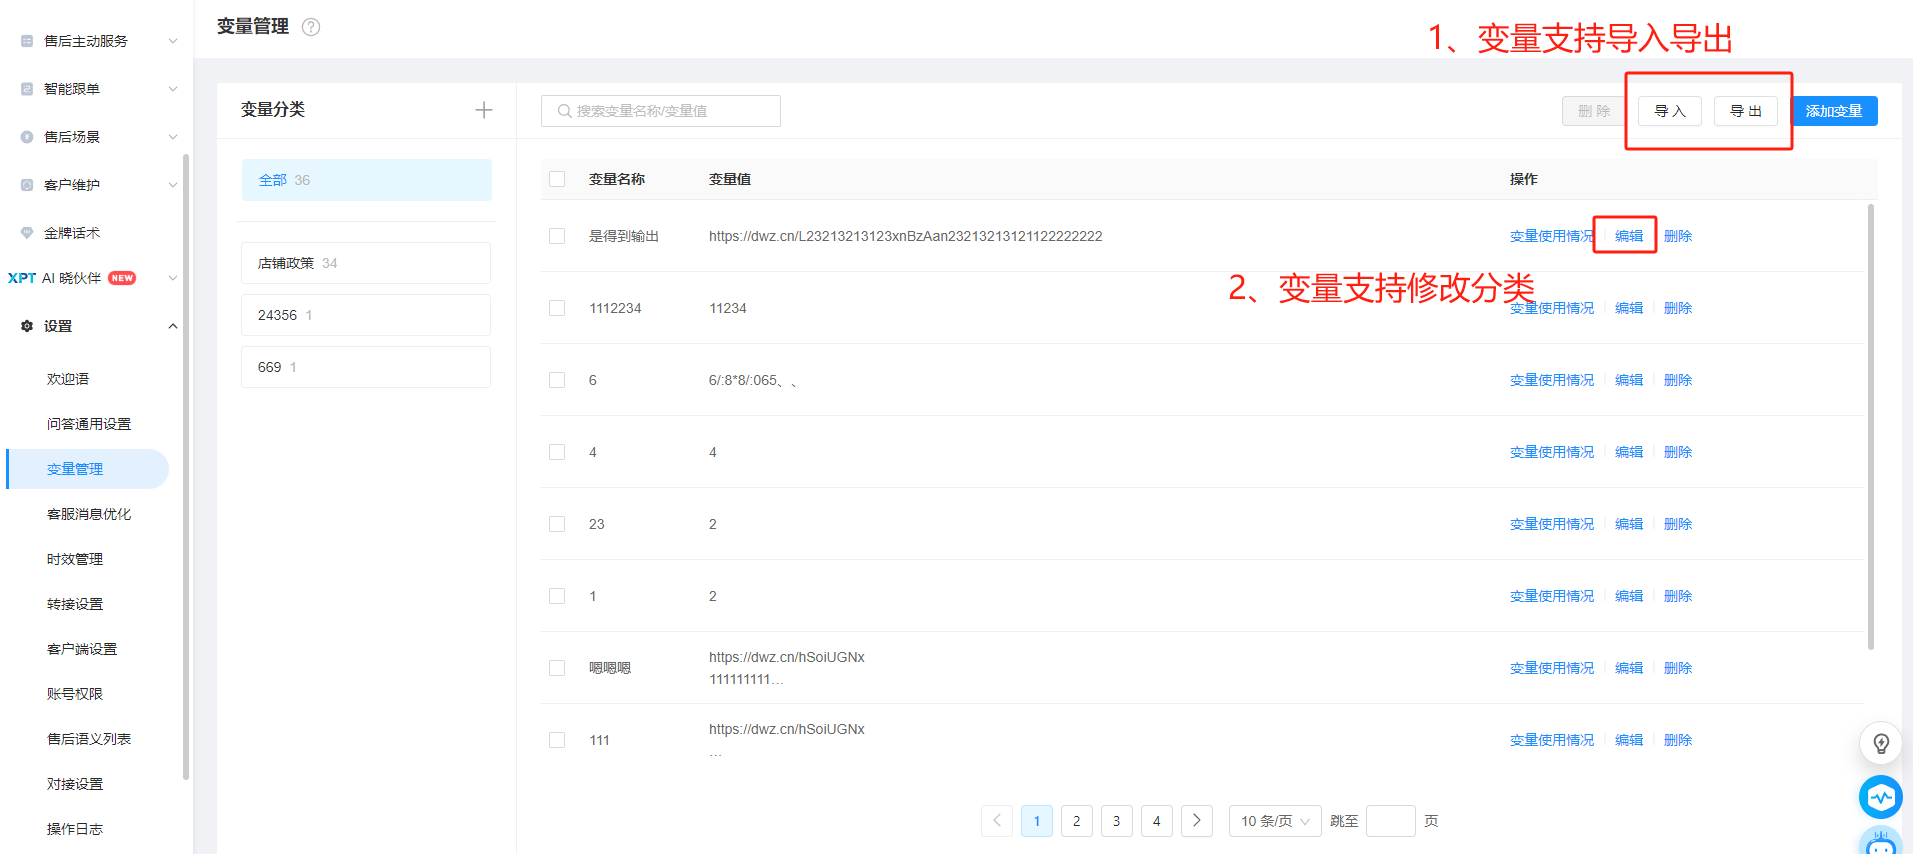Click the 智能跟单 sidebar icon
This screenshot has width=1913, height=854.
click(x=27, y=89)
